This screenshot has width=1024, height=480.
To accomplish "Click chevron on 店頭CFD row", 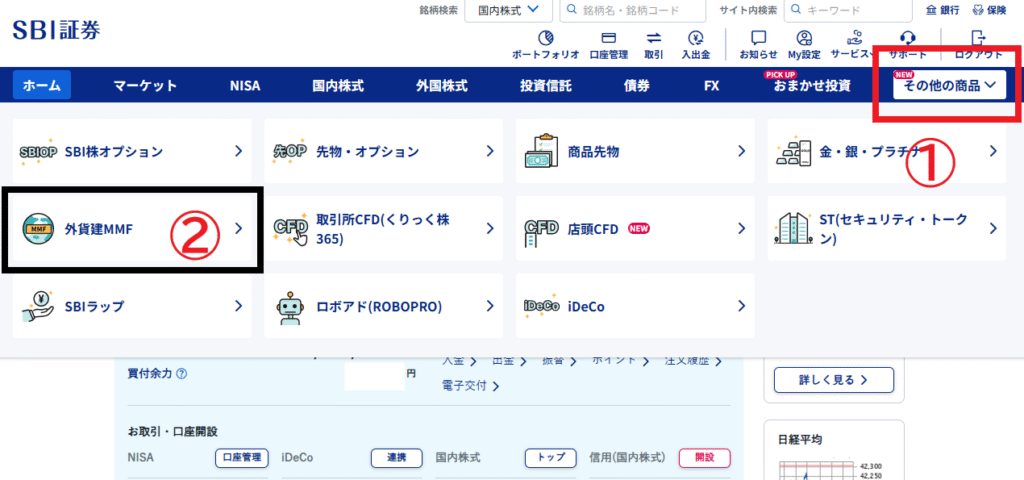I will click(x=742, y=229).
